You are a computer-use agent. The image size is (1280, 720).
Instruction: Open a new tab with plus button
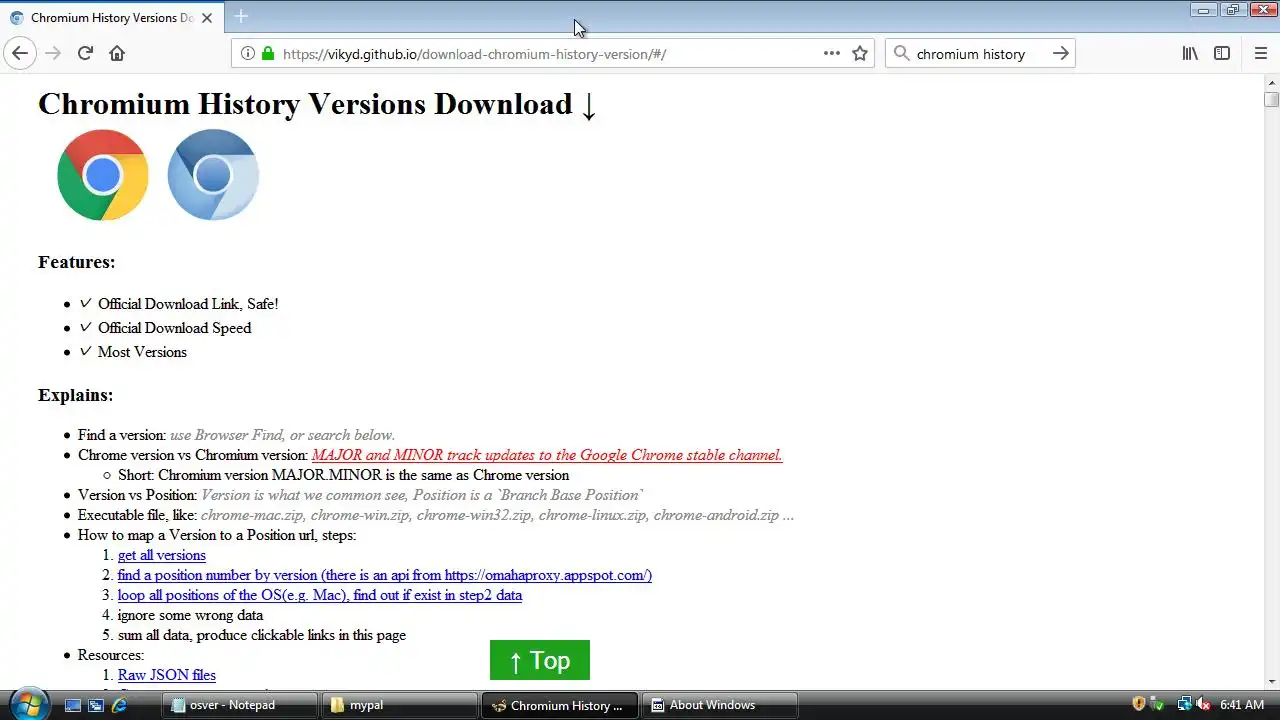point(241,16)
